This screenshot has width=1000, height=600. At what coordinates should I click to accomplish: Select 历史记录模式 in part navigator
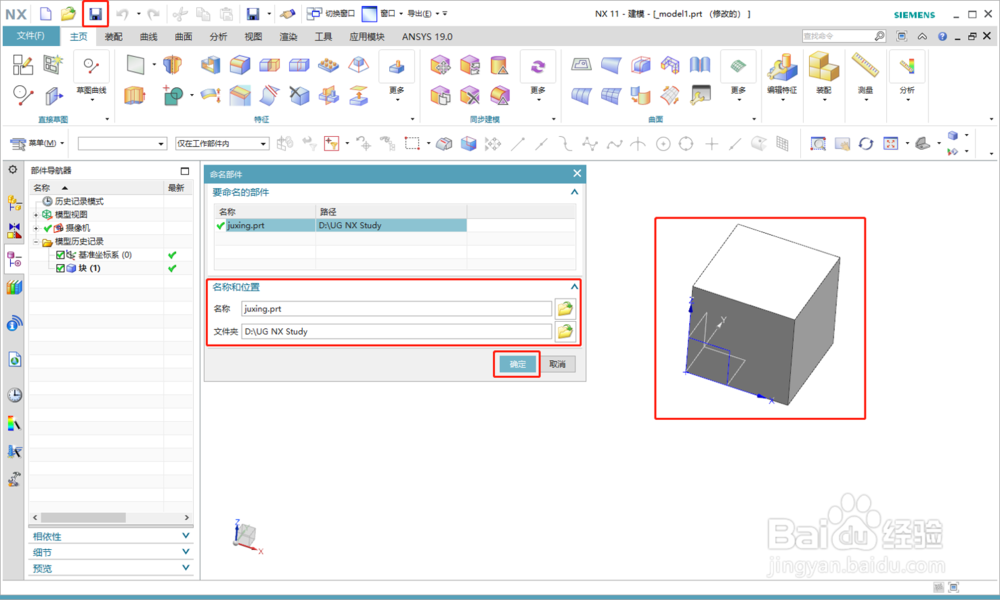tap(79, 201)
